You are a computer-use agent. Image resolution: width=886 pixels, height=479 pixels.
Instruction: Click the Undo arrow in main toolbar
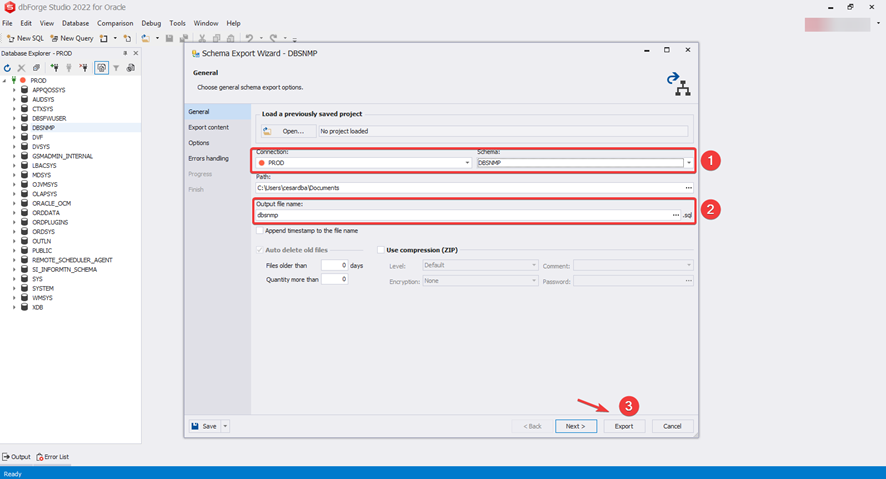[249, 38]
